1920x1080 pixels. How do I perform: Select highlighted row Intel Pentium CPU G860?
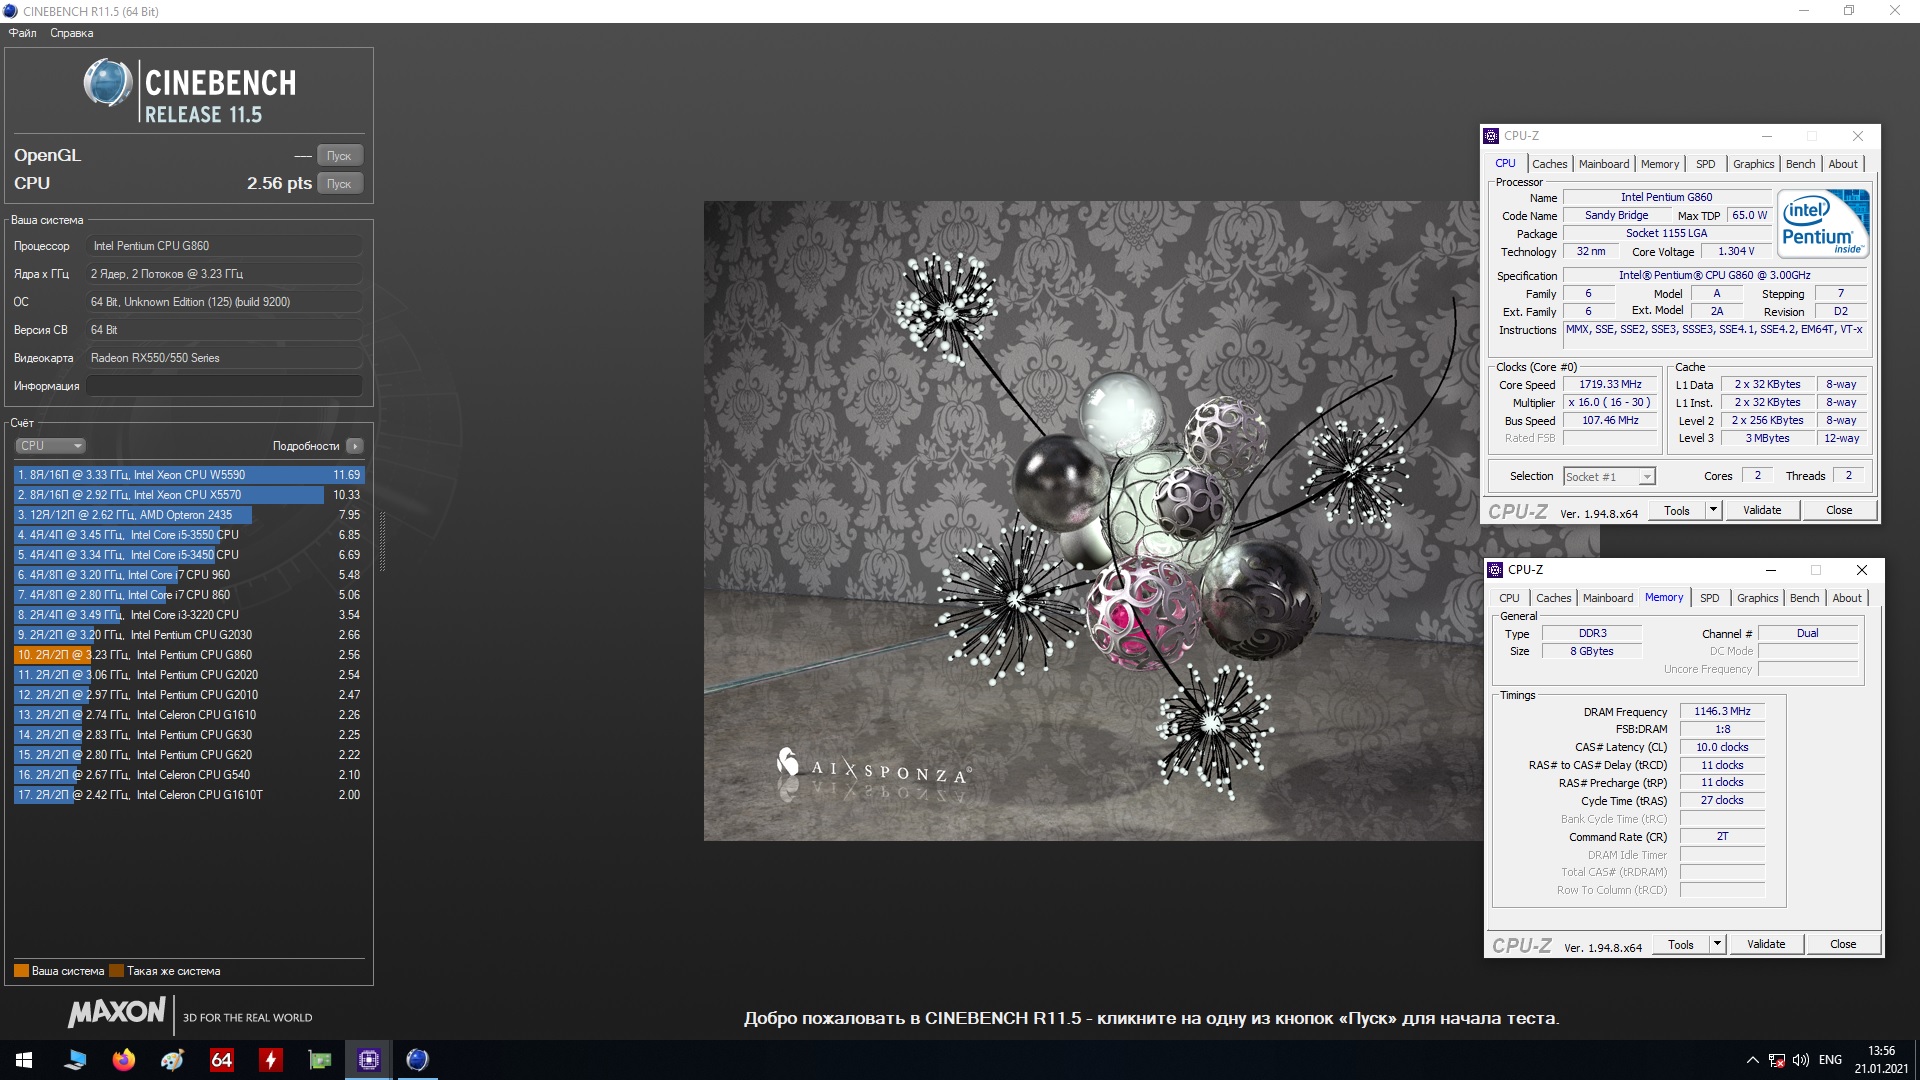point(189,655)
